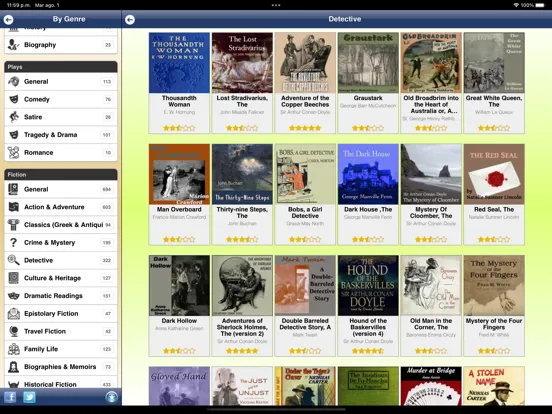Viewport: 552px width, 414px height.
Task: Open The Just and the Unjust cover
Action: 242,386
